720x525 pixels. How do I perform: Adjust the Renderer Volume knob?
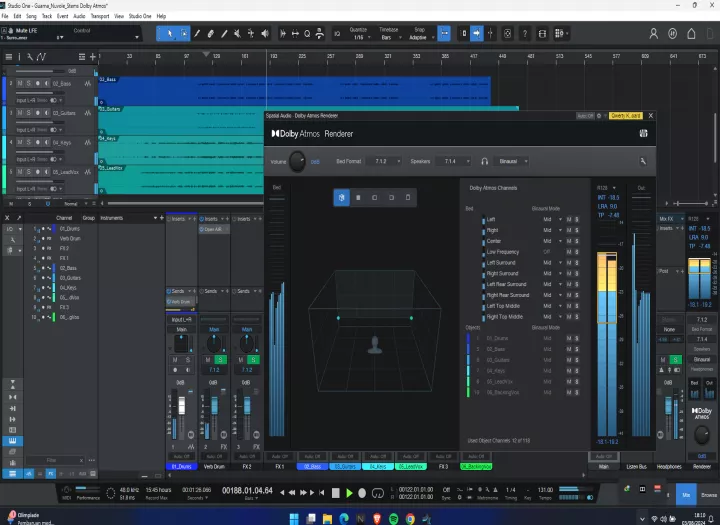point(298,162)
